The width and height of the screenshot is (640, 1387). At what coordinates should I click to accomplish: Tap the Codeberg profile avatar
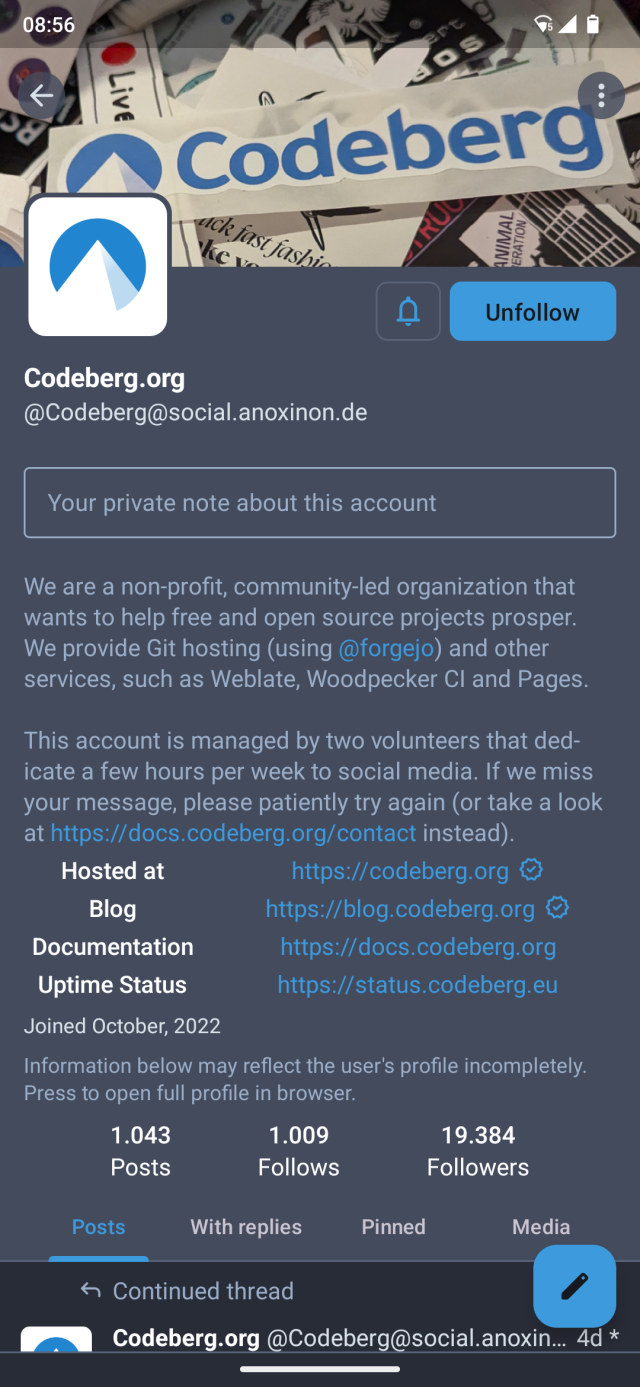(98, 266)
